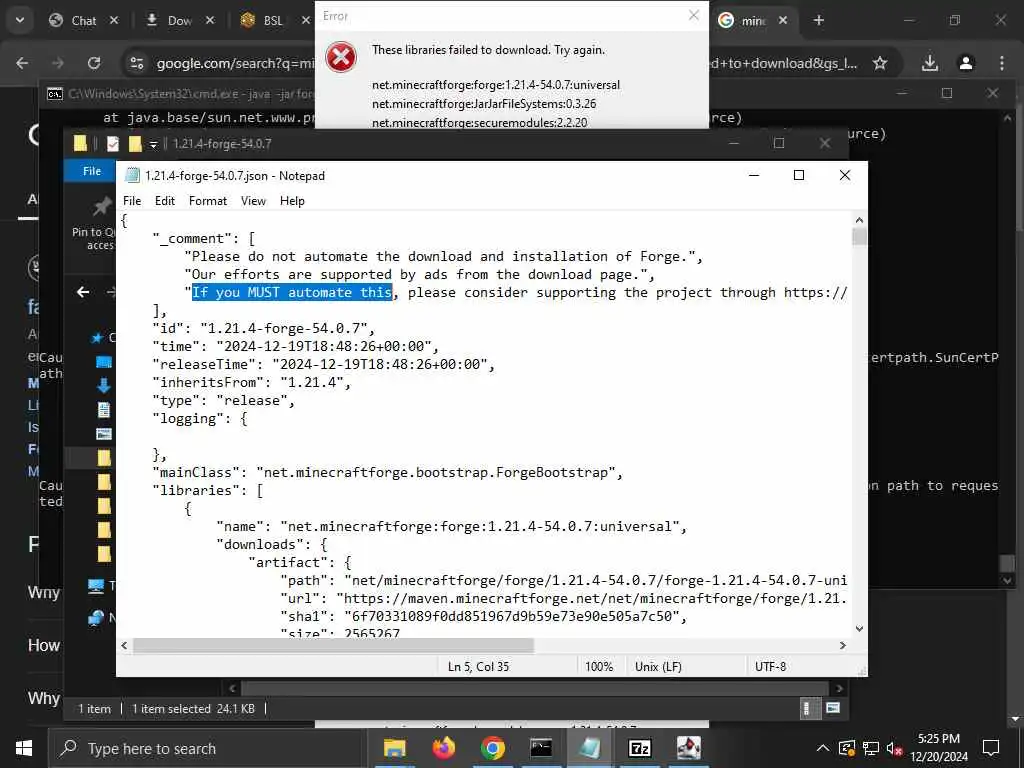Click Explorer's quick access new folder icon
Viewport: 1024px width, 768px height.
[x=135, y=144]
